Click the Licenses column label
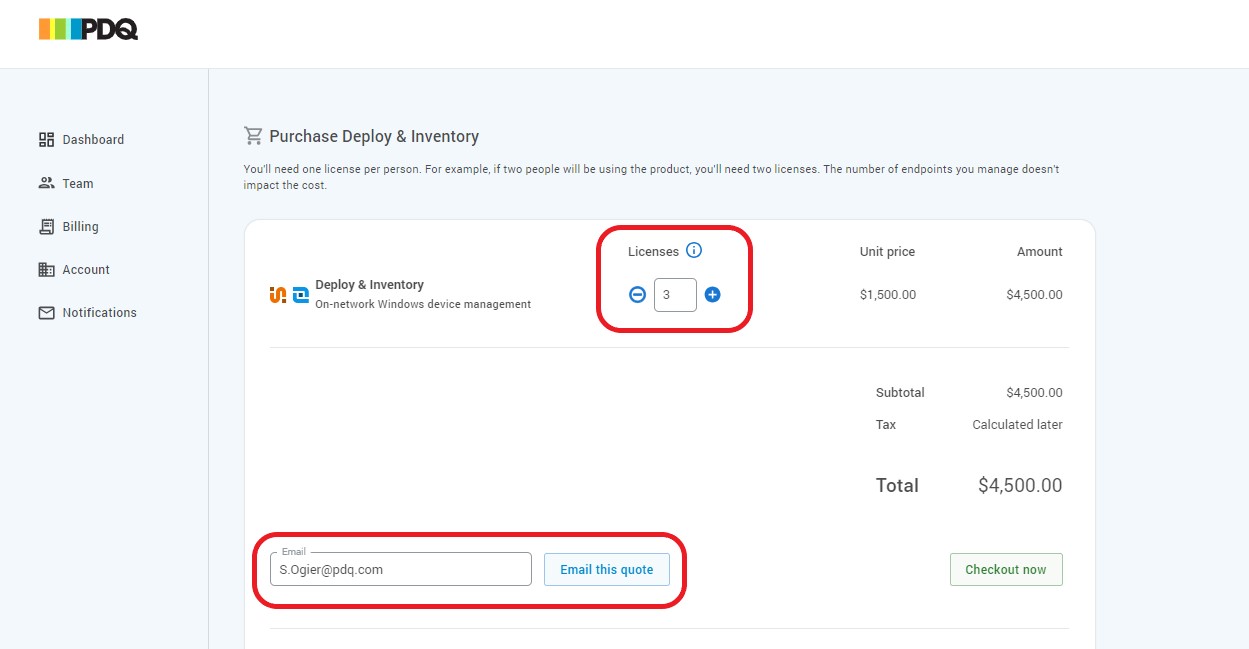The width and height of the screenshot is (1249, 649). (653, 252)
